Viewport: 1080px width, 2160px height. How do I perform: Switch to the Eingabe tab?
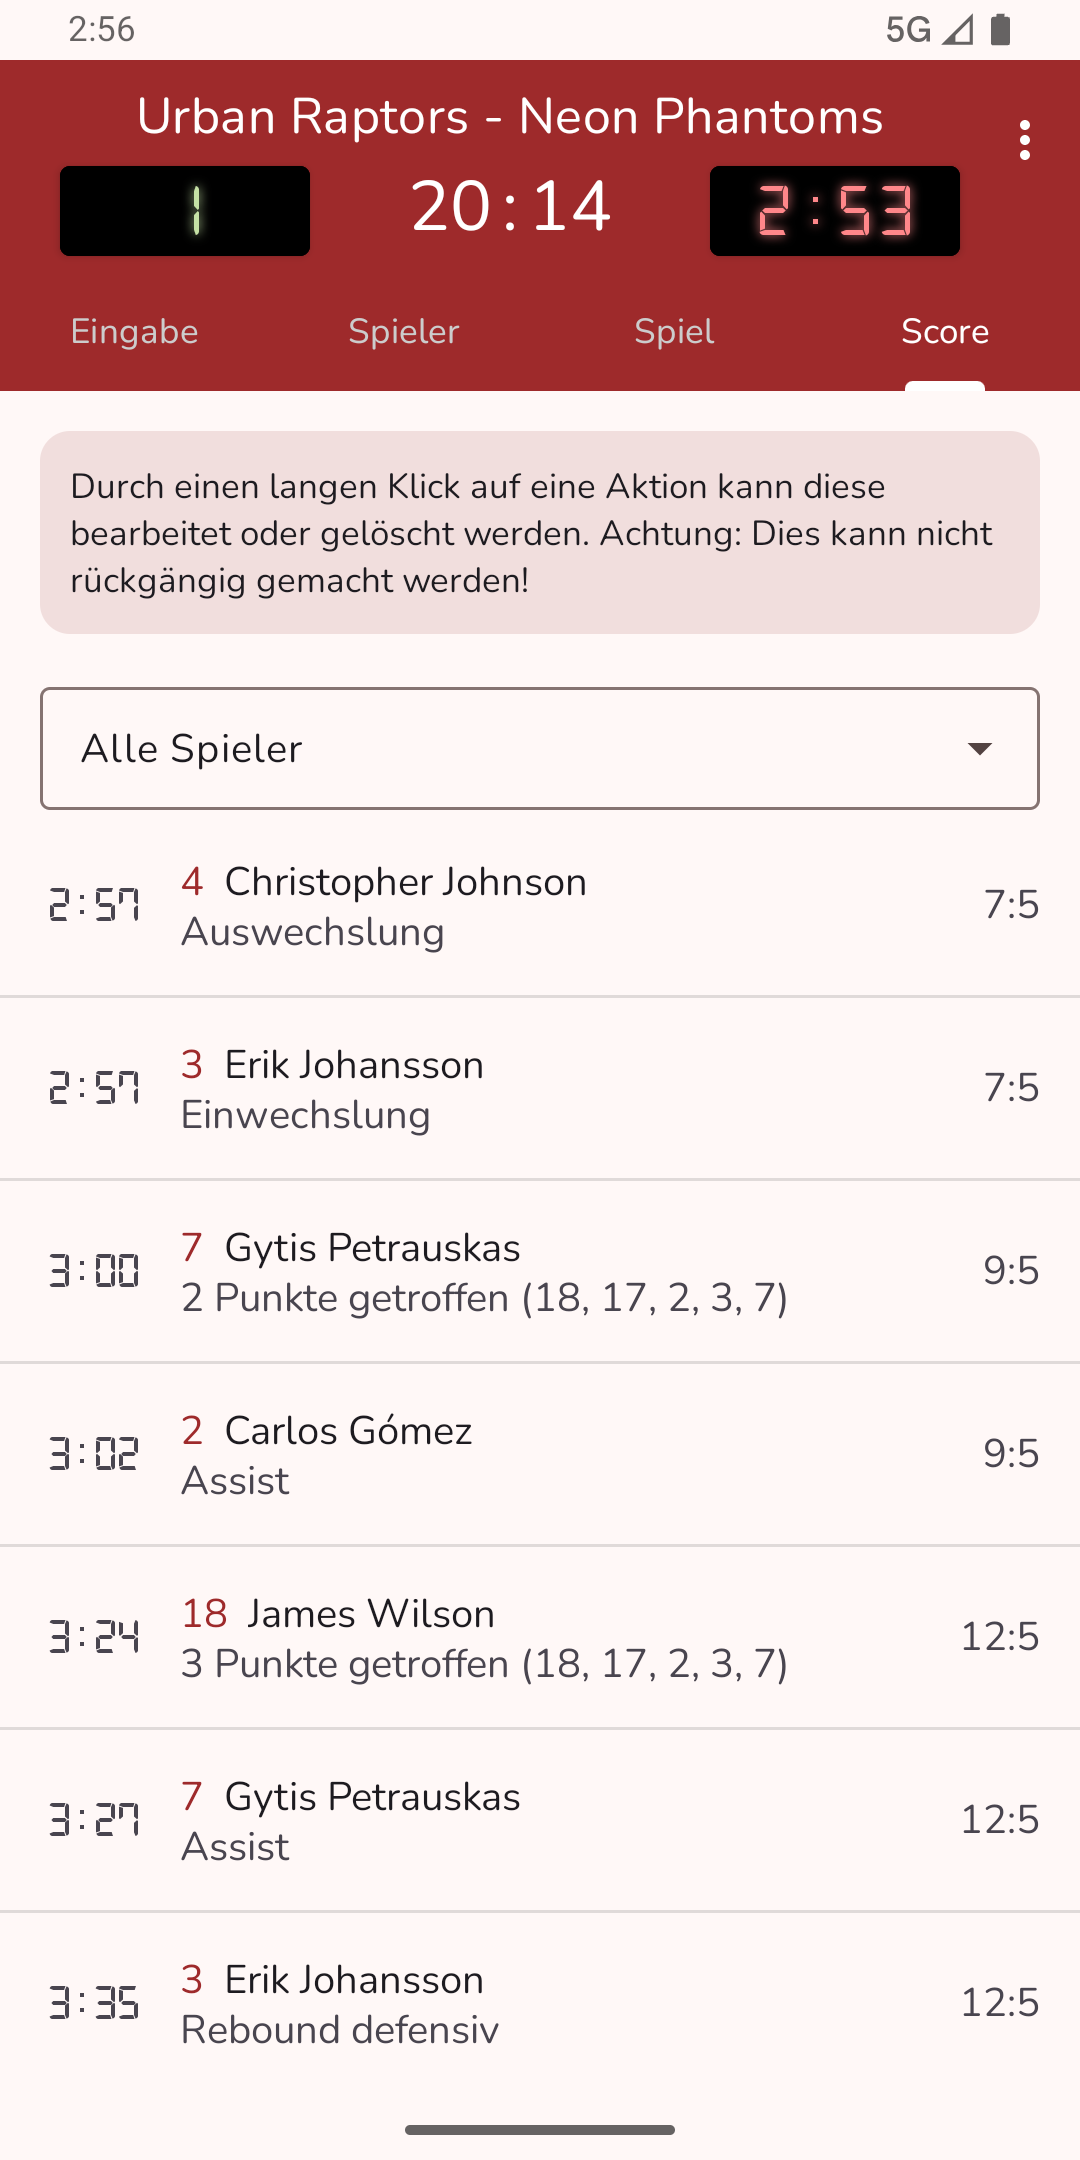coord(135,332)
